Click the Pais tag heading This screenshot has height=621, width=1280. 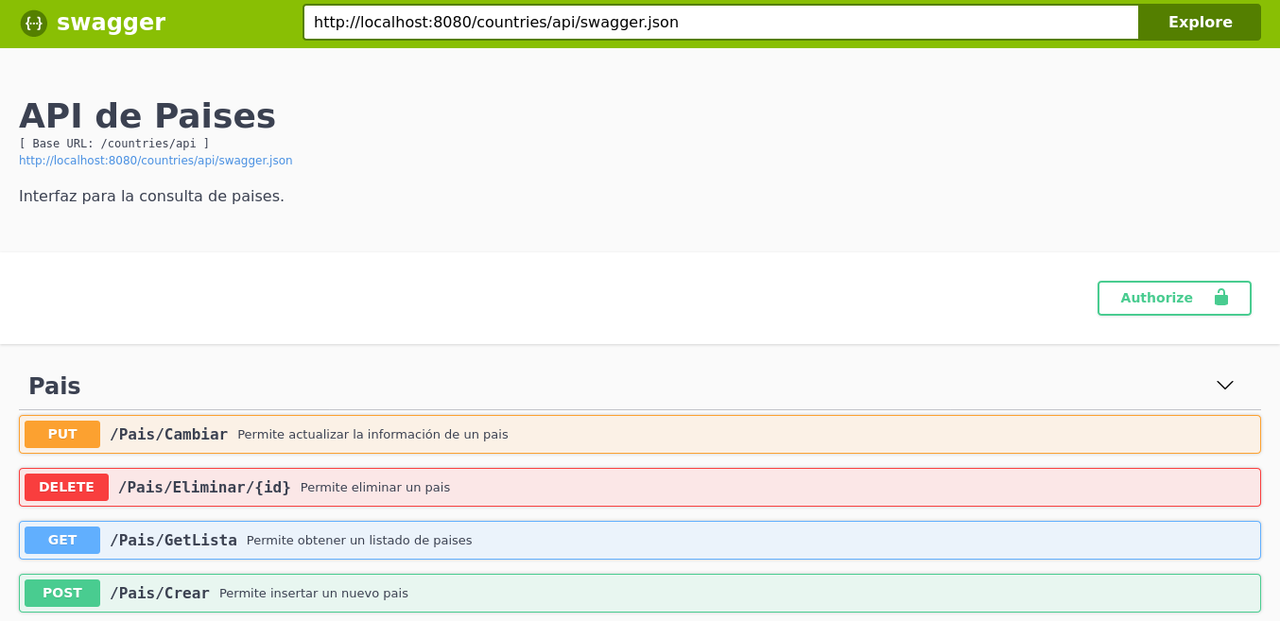point(54,386)
